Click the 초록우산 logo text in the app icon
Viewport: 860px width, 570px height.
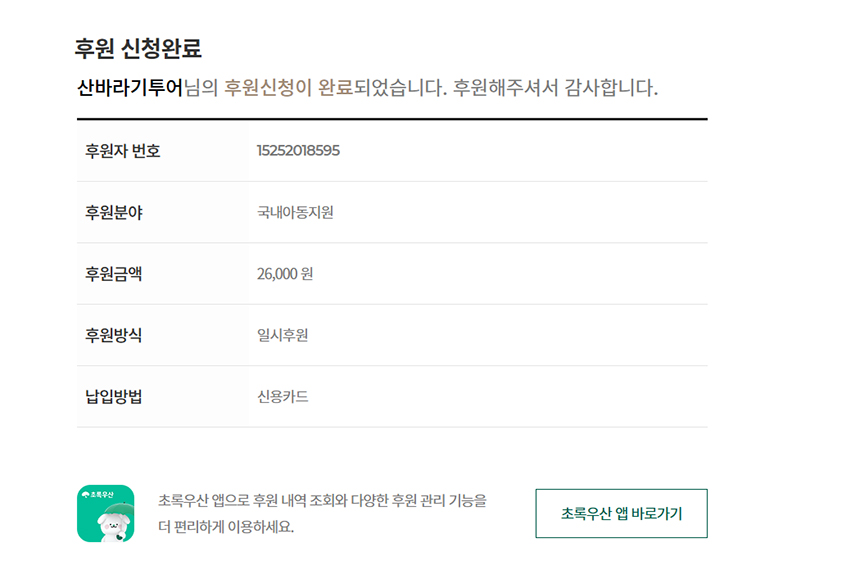pos(99,494)
